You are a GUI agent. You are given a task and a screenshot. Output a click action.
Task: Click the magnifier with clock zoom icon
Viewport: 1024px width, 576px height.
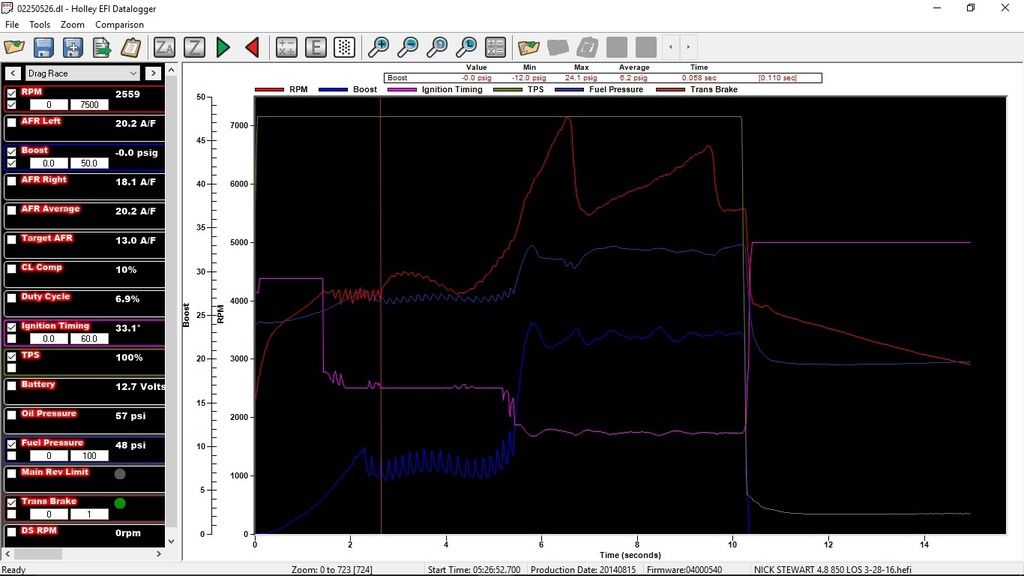(466, 47)
